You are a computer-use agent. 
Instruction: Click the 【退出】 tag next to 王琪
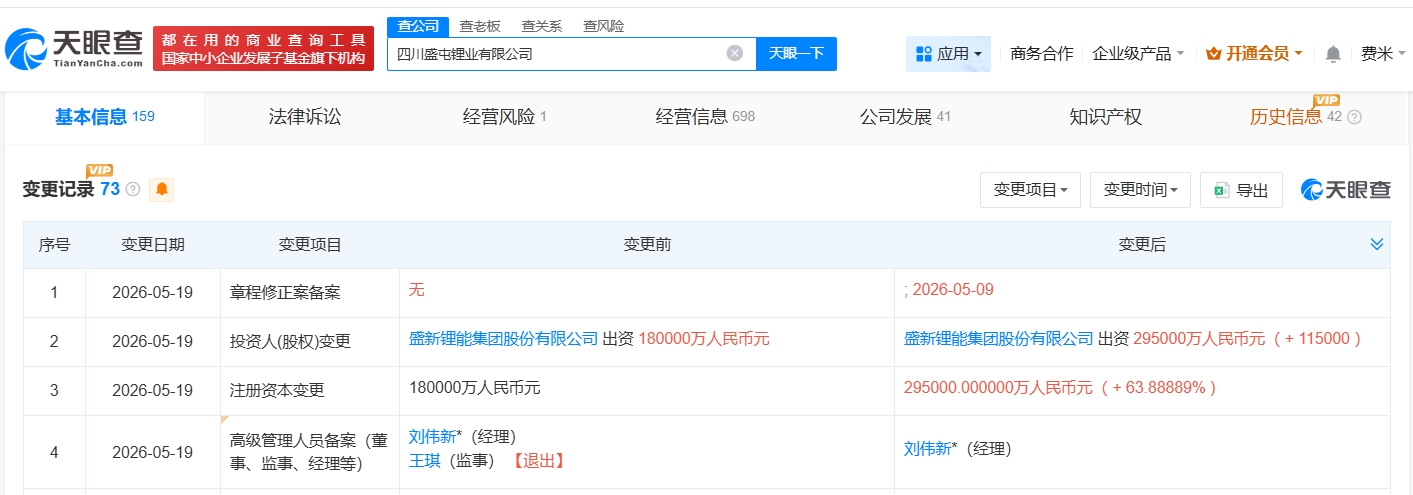tap(539, 461)
